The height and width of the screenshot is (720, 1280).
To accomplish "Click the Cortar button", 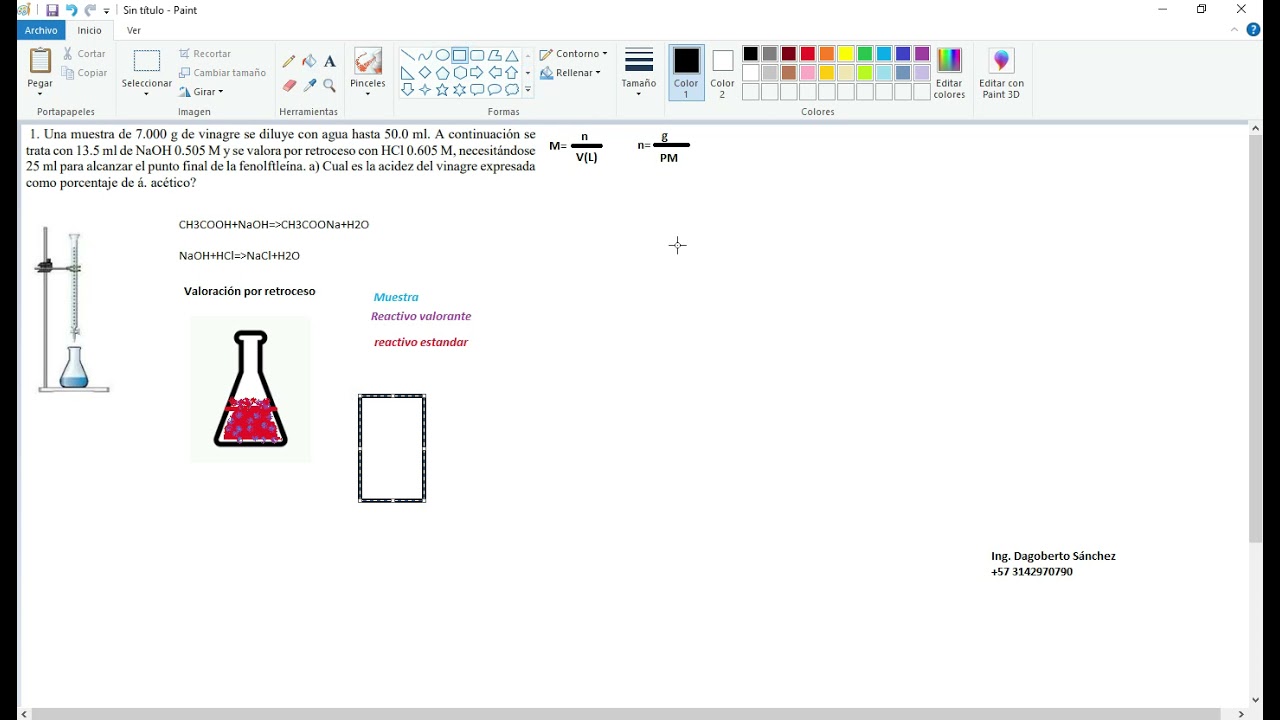I will click(84, 54).
